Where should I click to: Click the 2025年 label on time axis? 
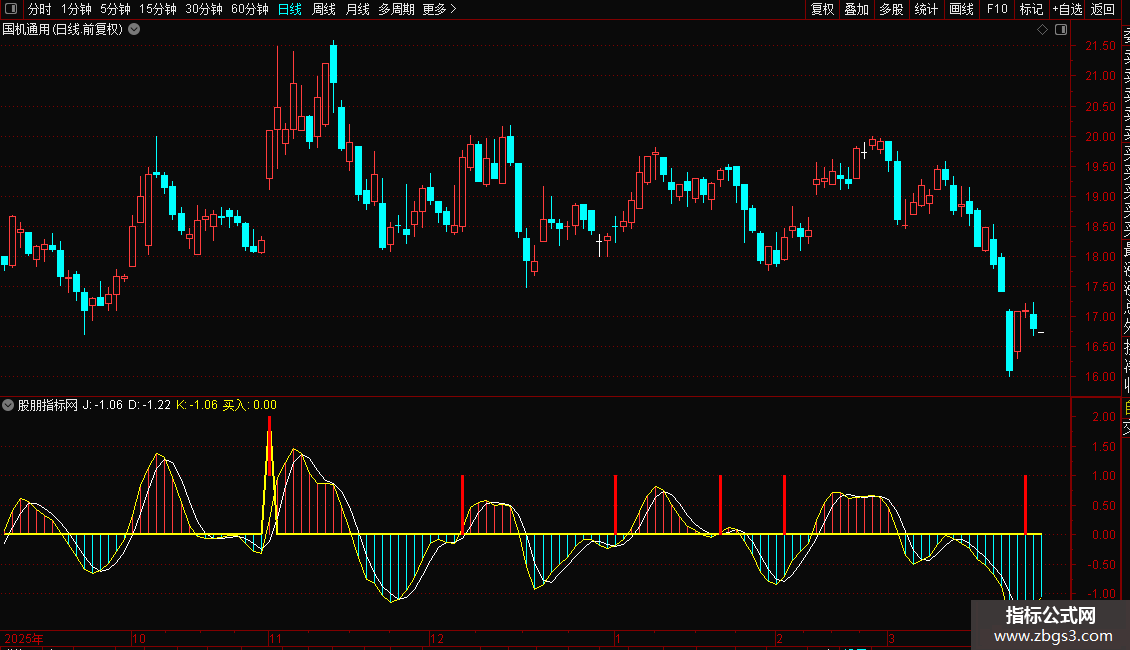click(24, 638)
